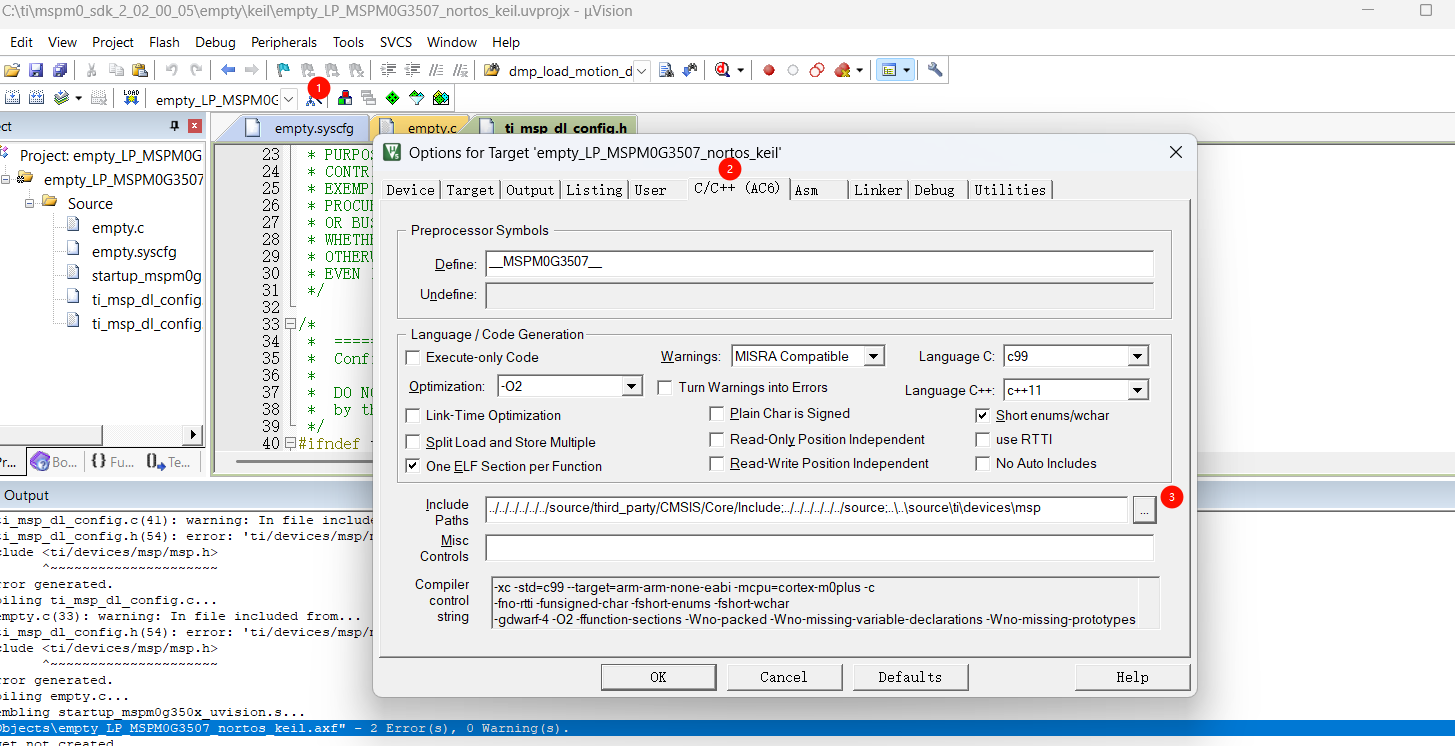1455x746 pixels.
Task: Browse include paths with ellipsis button
Action: click(1144, 509)
